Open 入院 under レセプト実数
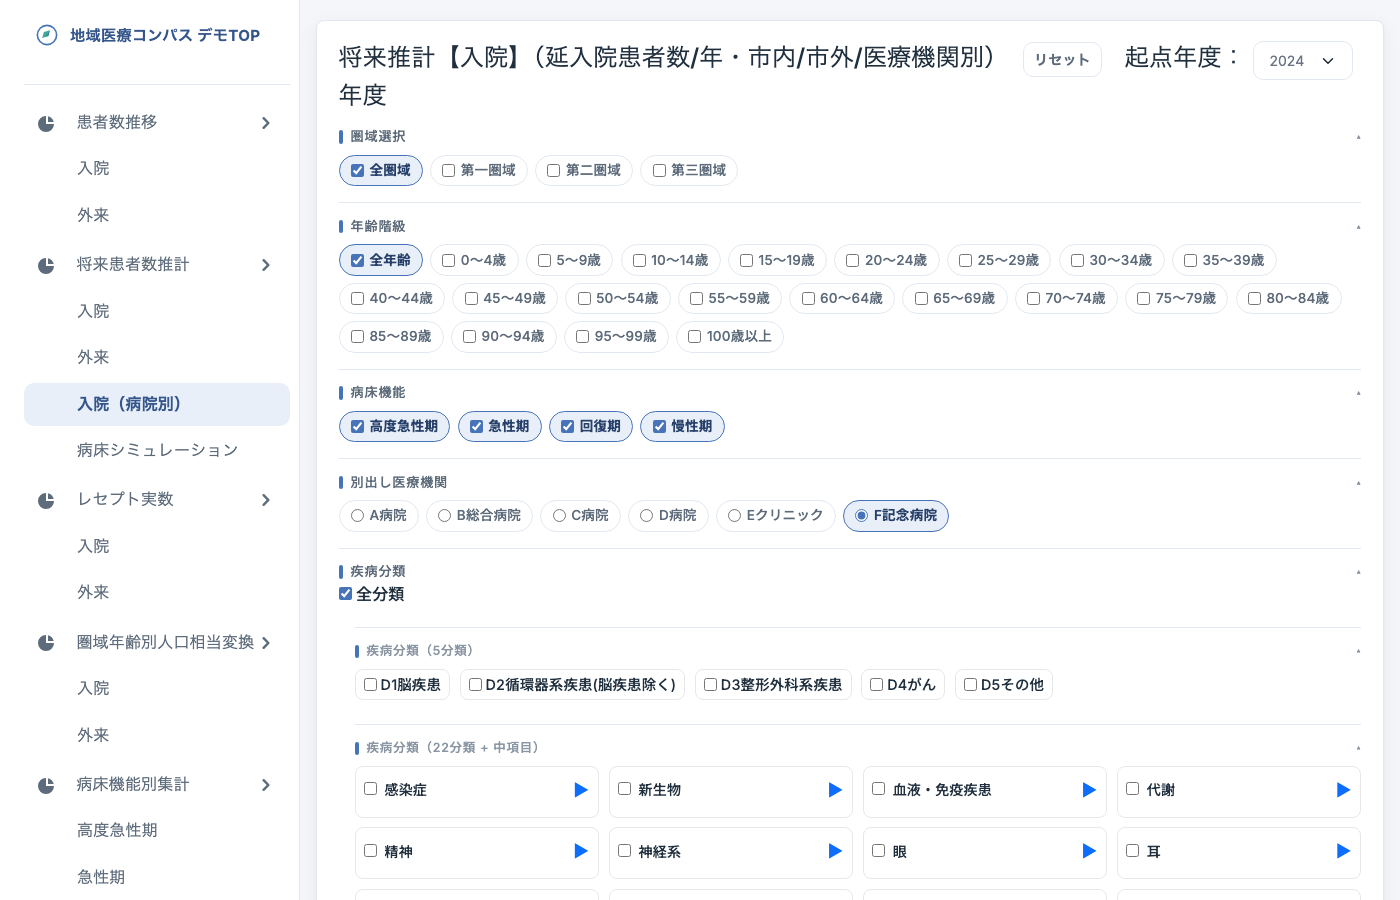 click(94, 547)
